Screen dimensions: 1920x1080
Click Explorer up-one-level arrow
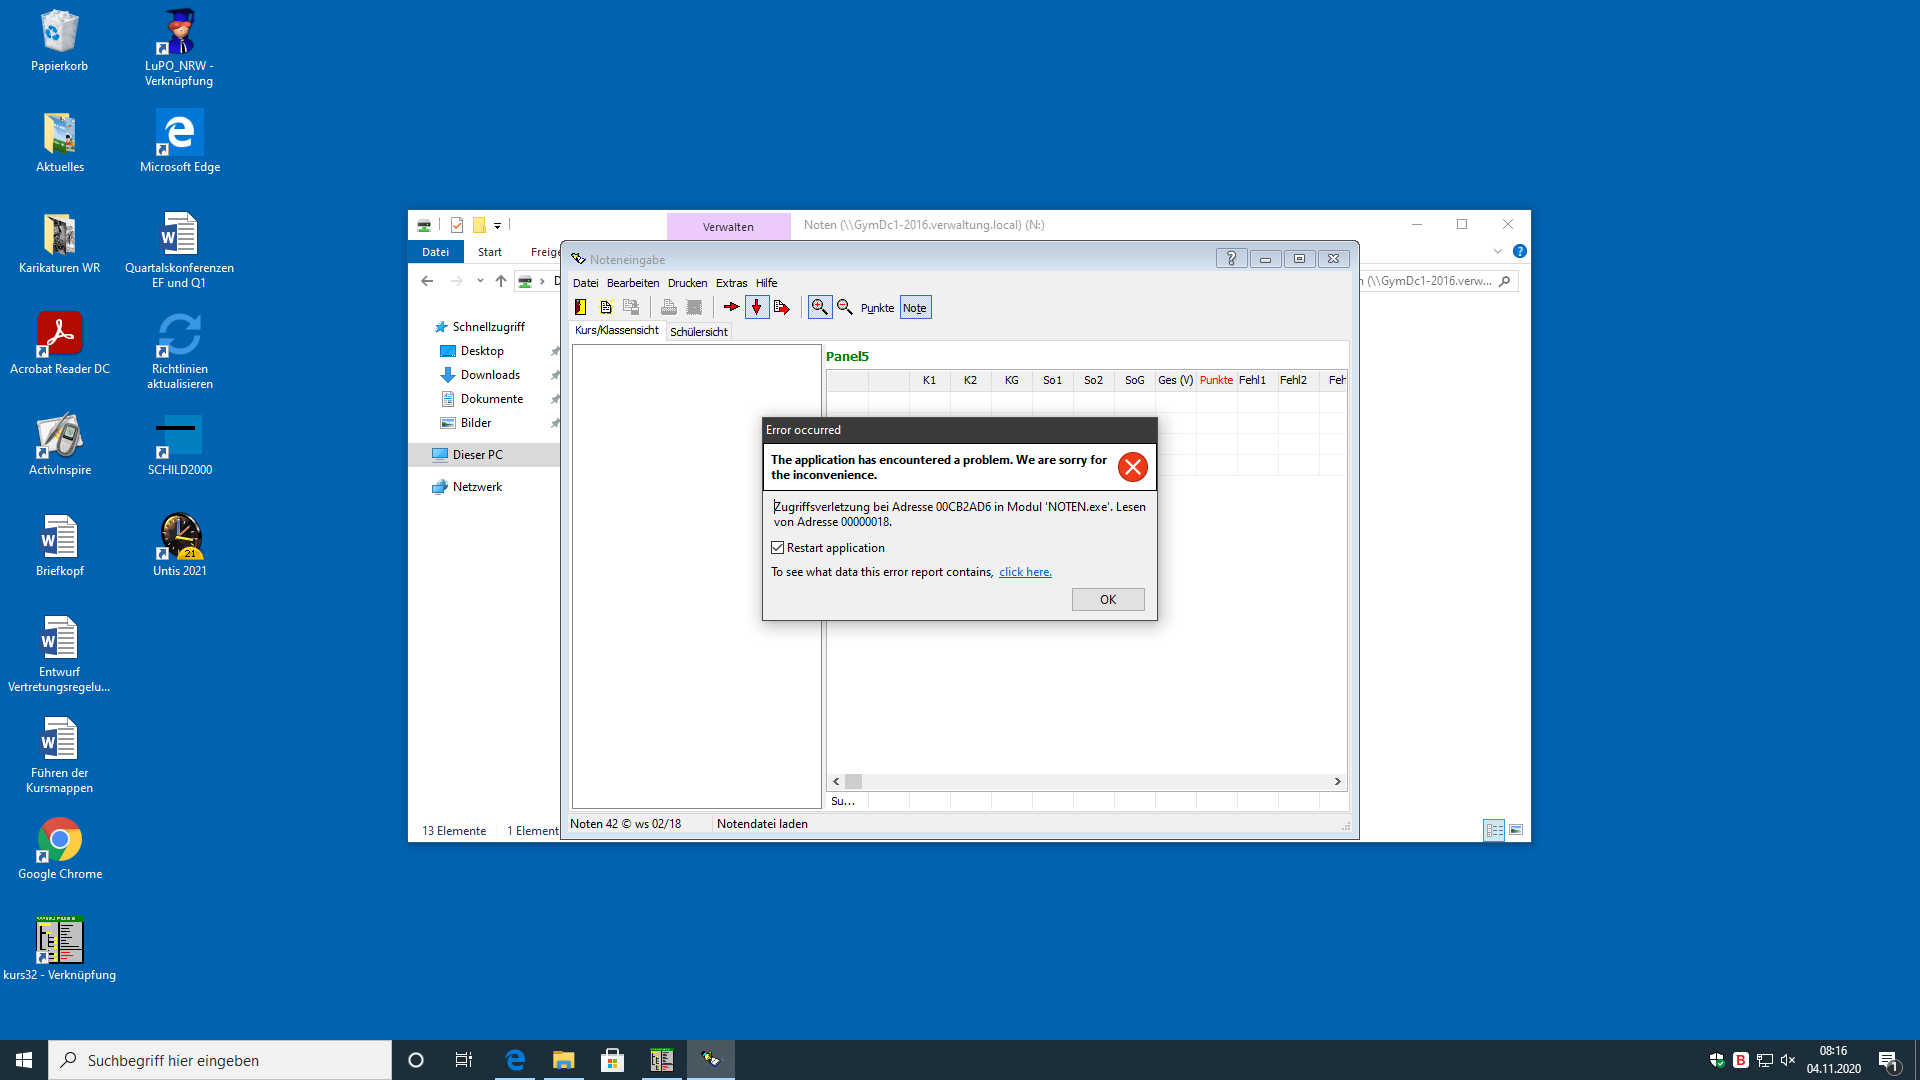[x=501, y=281]
